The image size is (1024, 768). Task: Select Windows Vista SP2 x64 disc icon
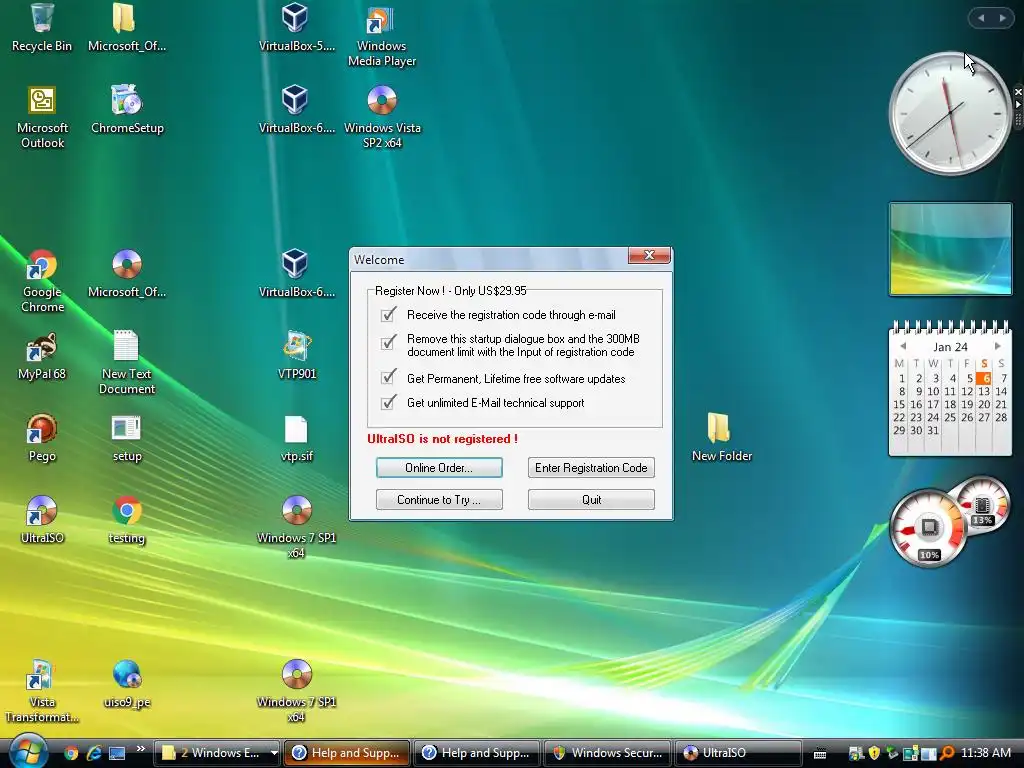382,118
